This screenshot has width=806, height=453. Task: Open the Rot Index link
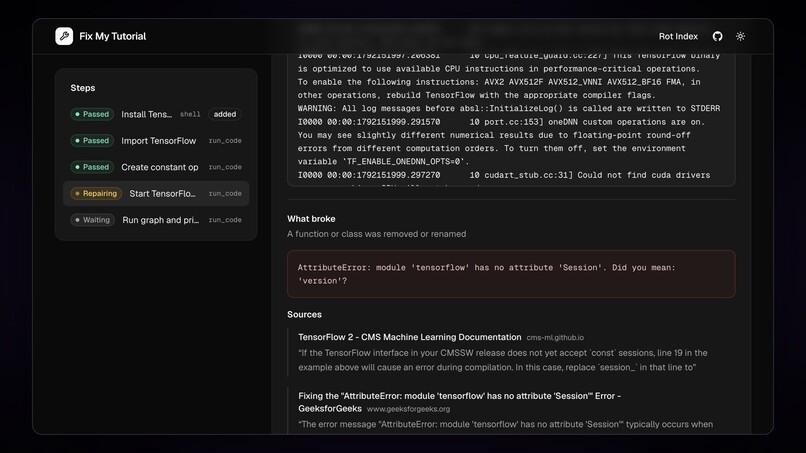point(678,37)
